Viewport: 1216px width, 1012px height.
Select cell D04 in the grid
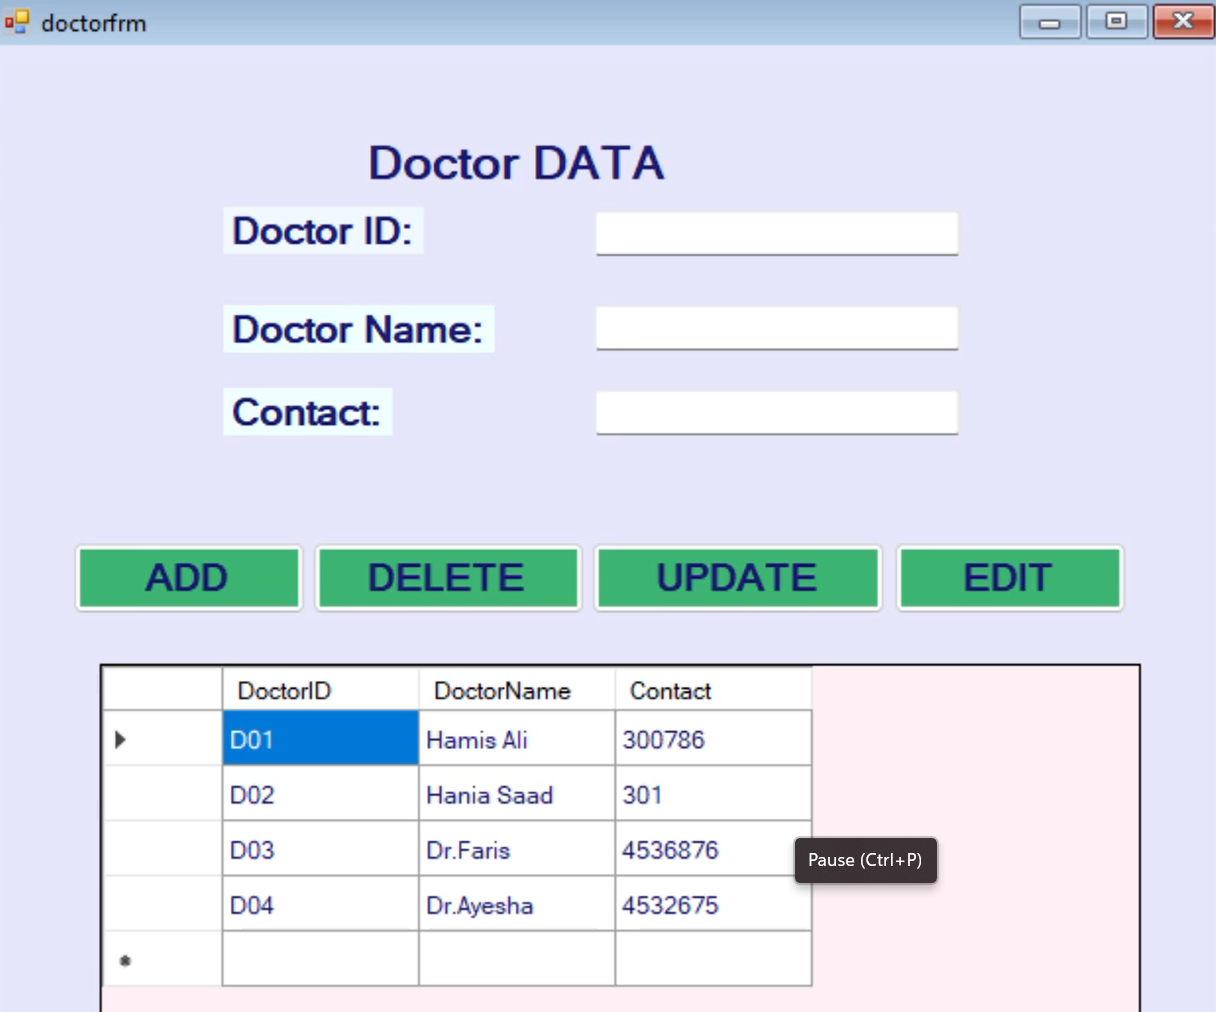[x=320, y=904]
